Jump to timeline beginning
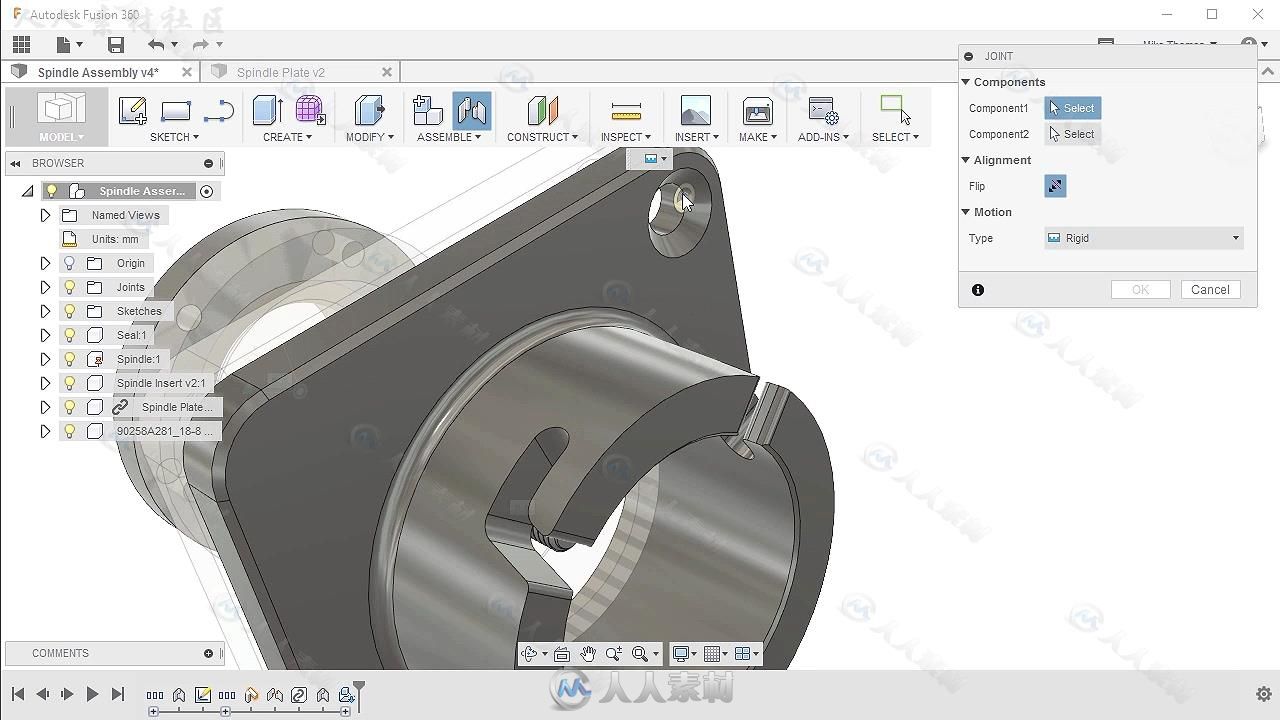1280x720 pixels. point(18,694)
